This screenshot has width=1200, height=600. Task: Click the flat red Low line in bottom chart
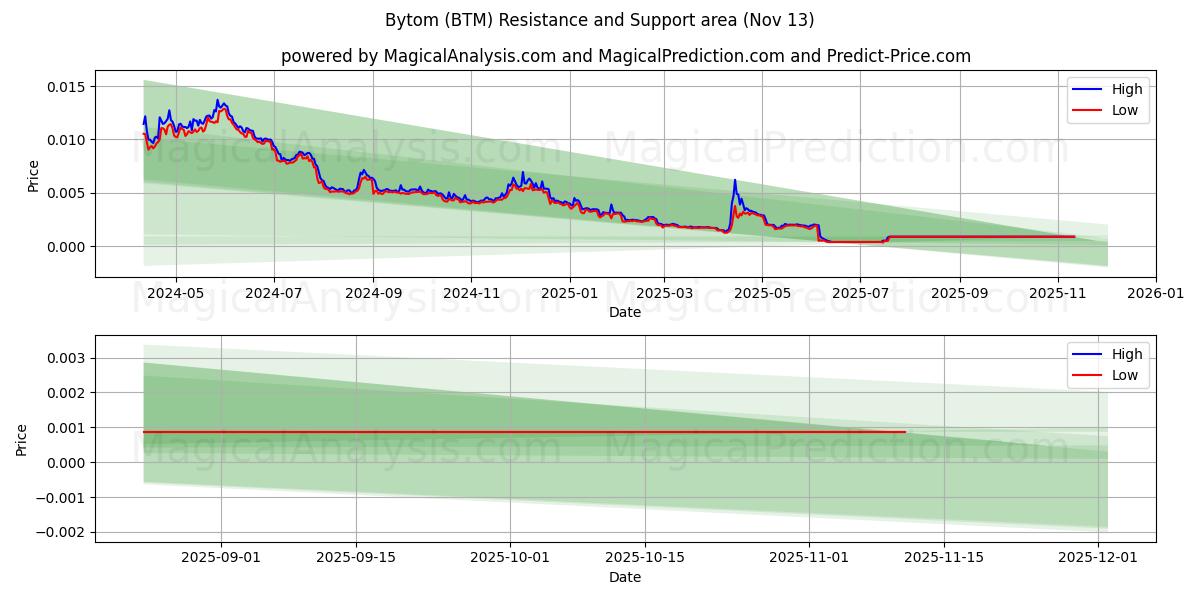click(500, 431)
